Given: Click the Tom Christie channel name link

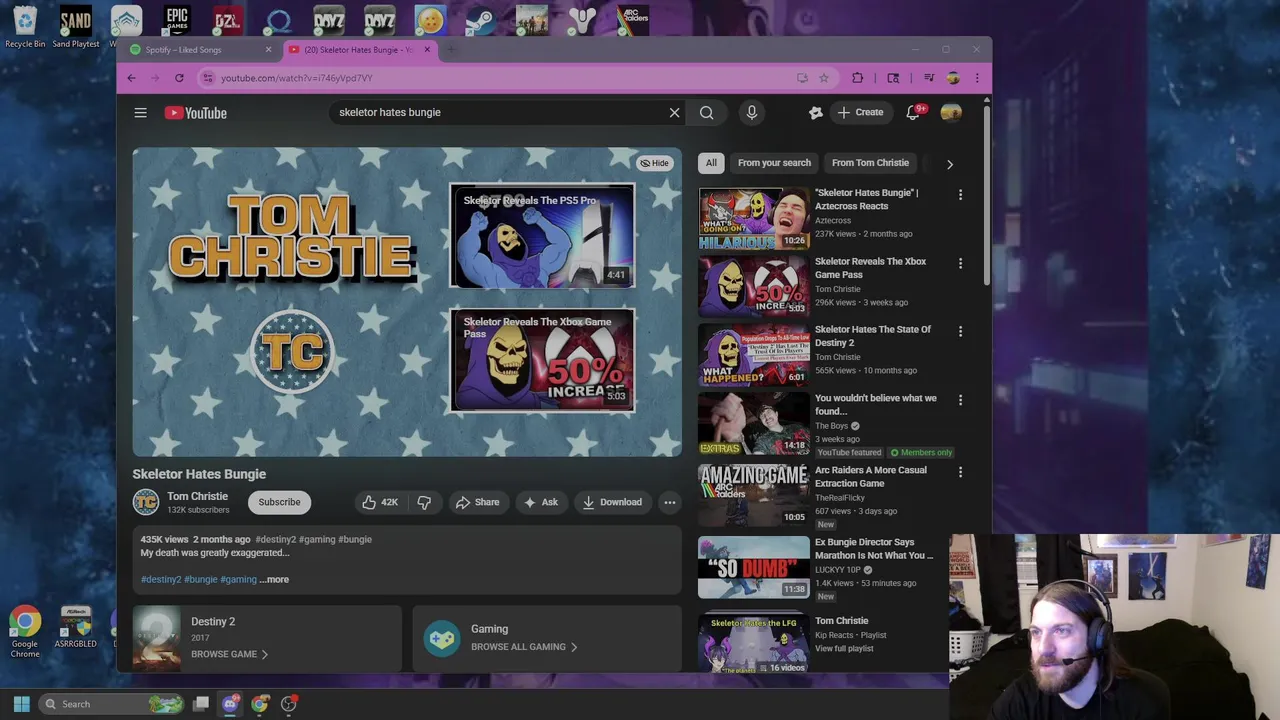Looking at the screenshot, I should pyautogui.click(x=197, y=496).
